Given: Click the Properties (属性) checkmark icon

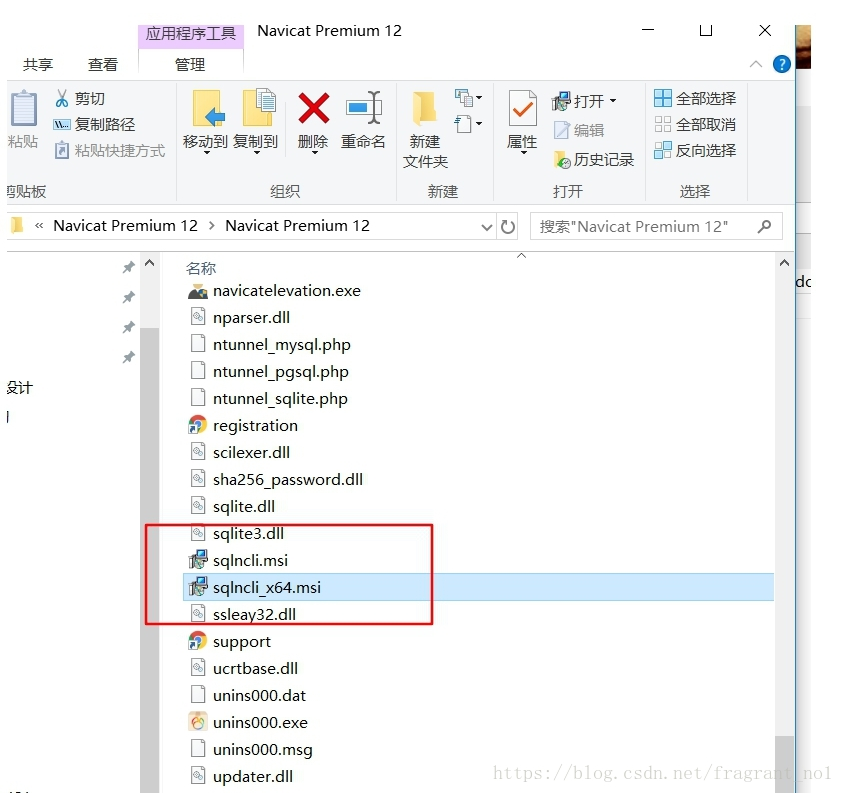Looking at the screenshot, I should pos(522,108).
